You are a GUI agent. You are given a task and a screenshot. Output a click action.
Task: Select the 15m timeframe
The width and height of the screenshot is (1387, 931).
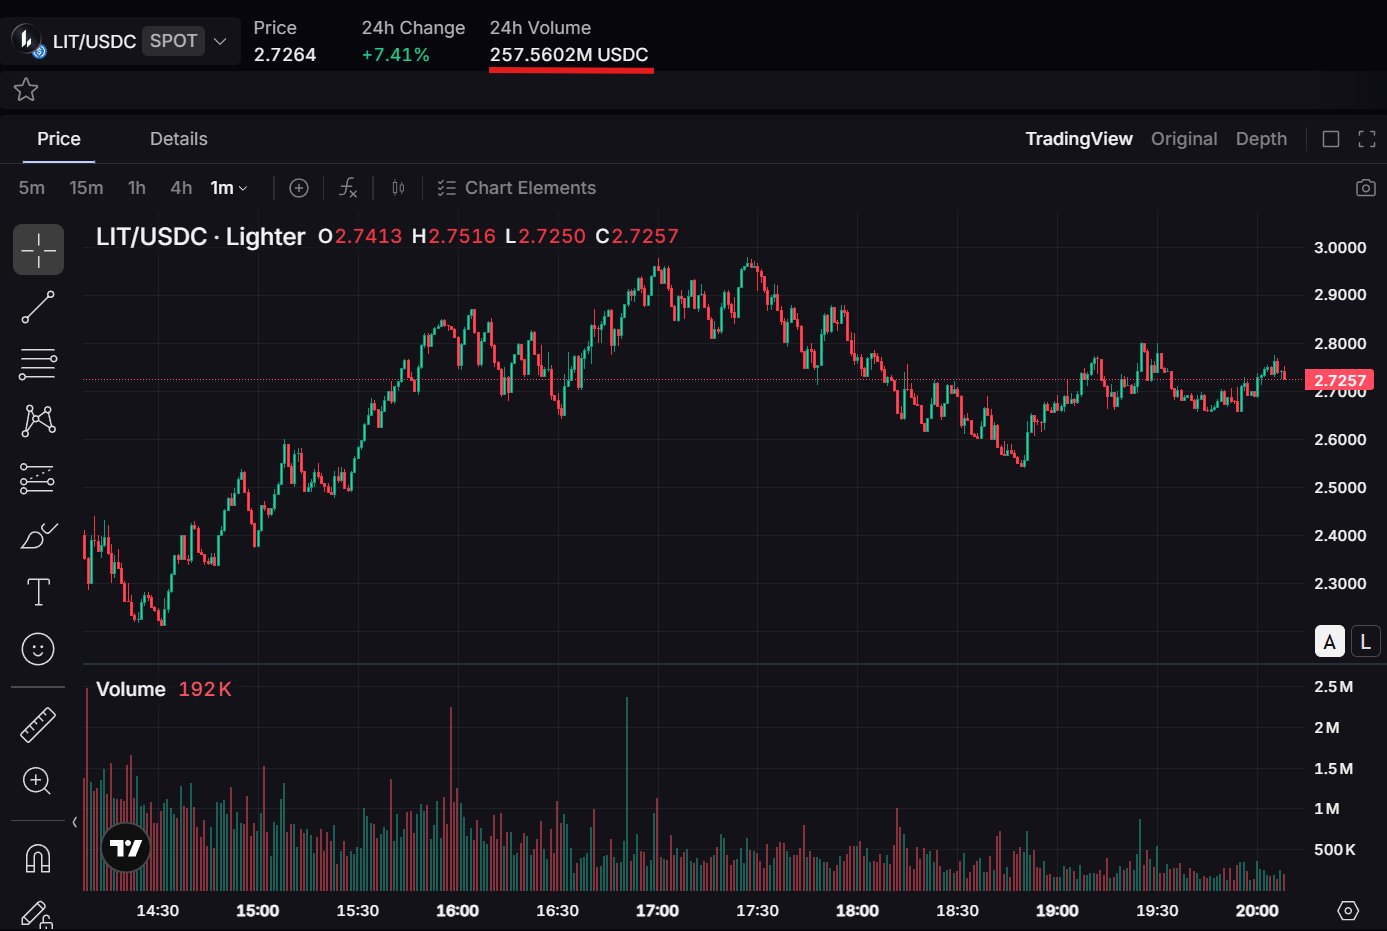coord(86,188)
